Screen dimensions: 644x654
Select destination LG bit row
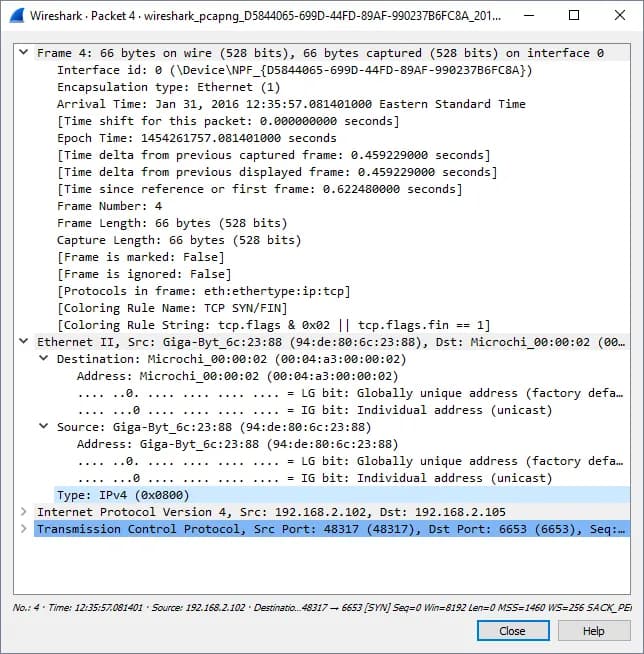(x=352, y=393)
